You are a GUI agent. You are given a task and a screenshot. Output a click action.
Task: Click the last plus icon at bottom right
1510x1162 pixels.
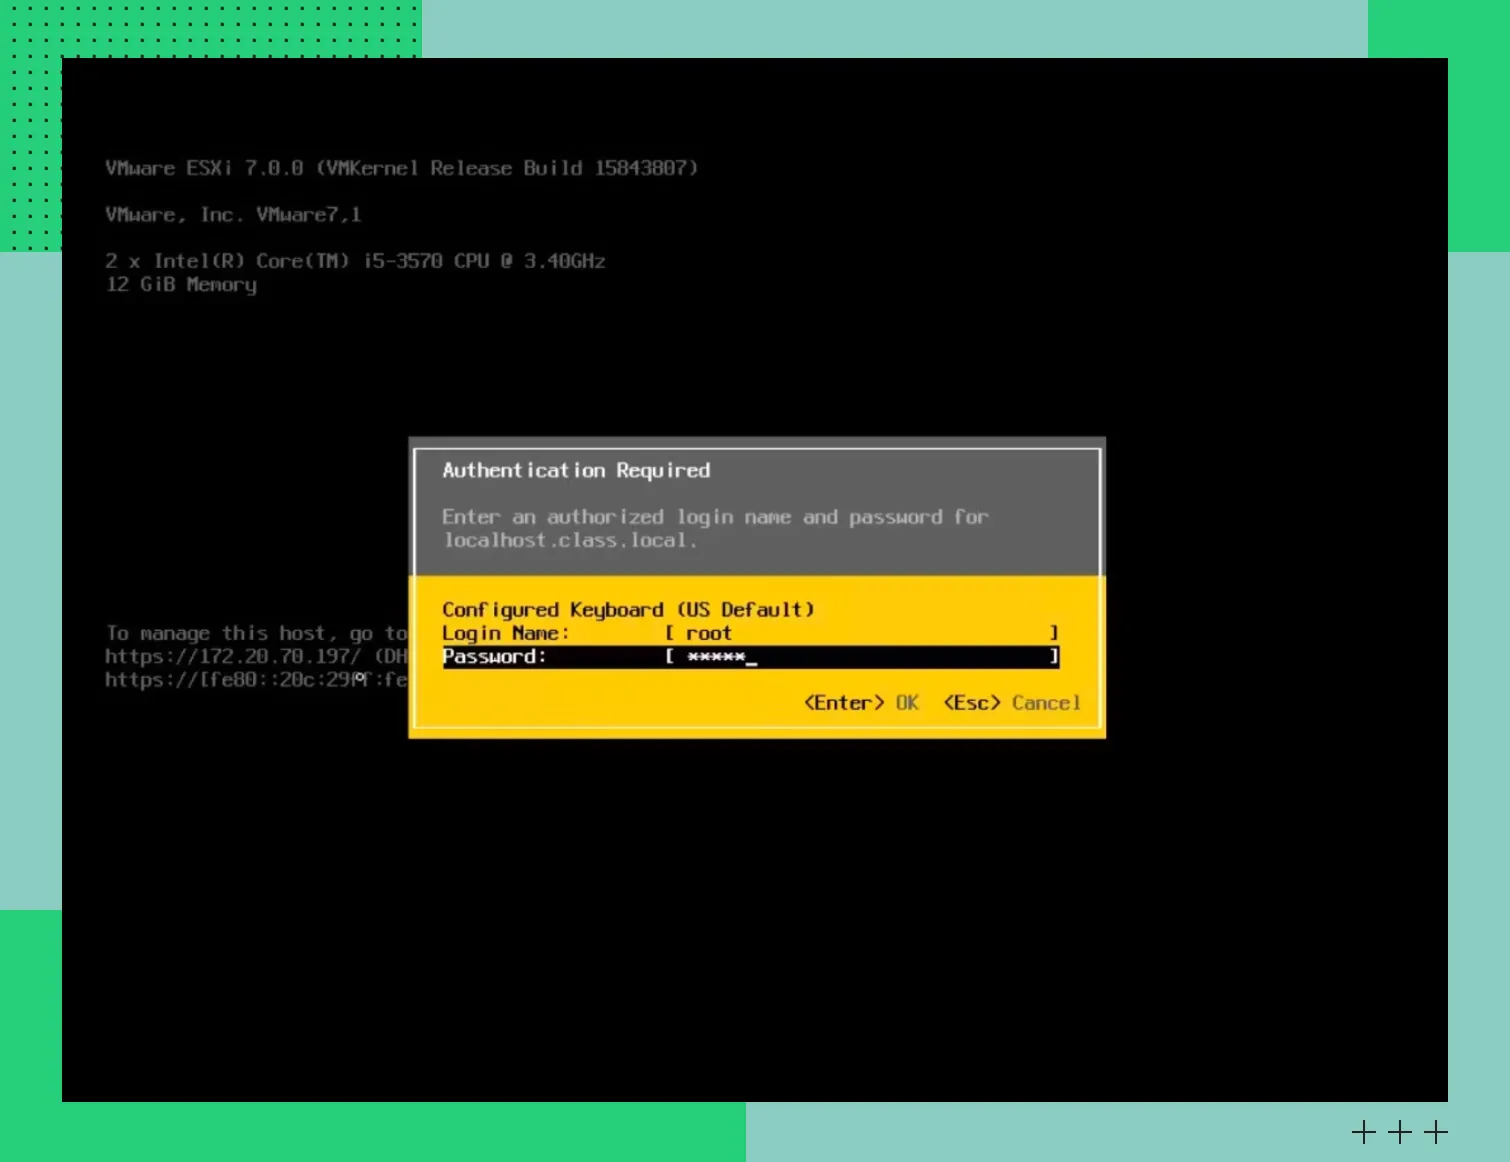tap(1436, 1132)
